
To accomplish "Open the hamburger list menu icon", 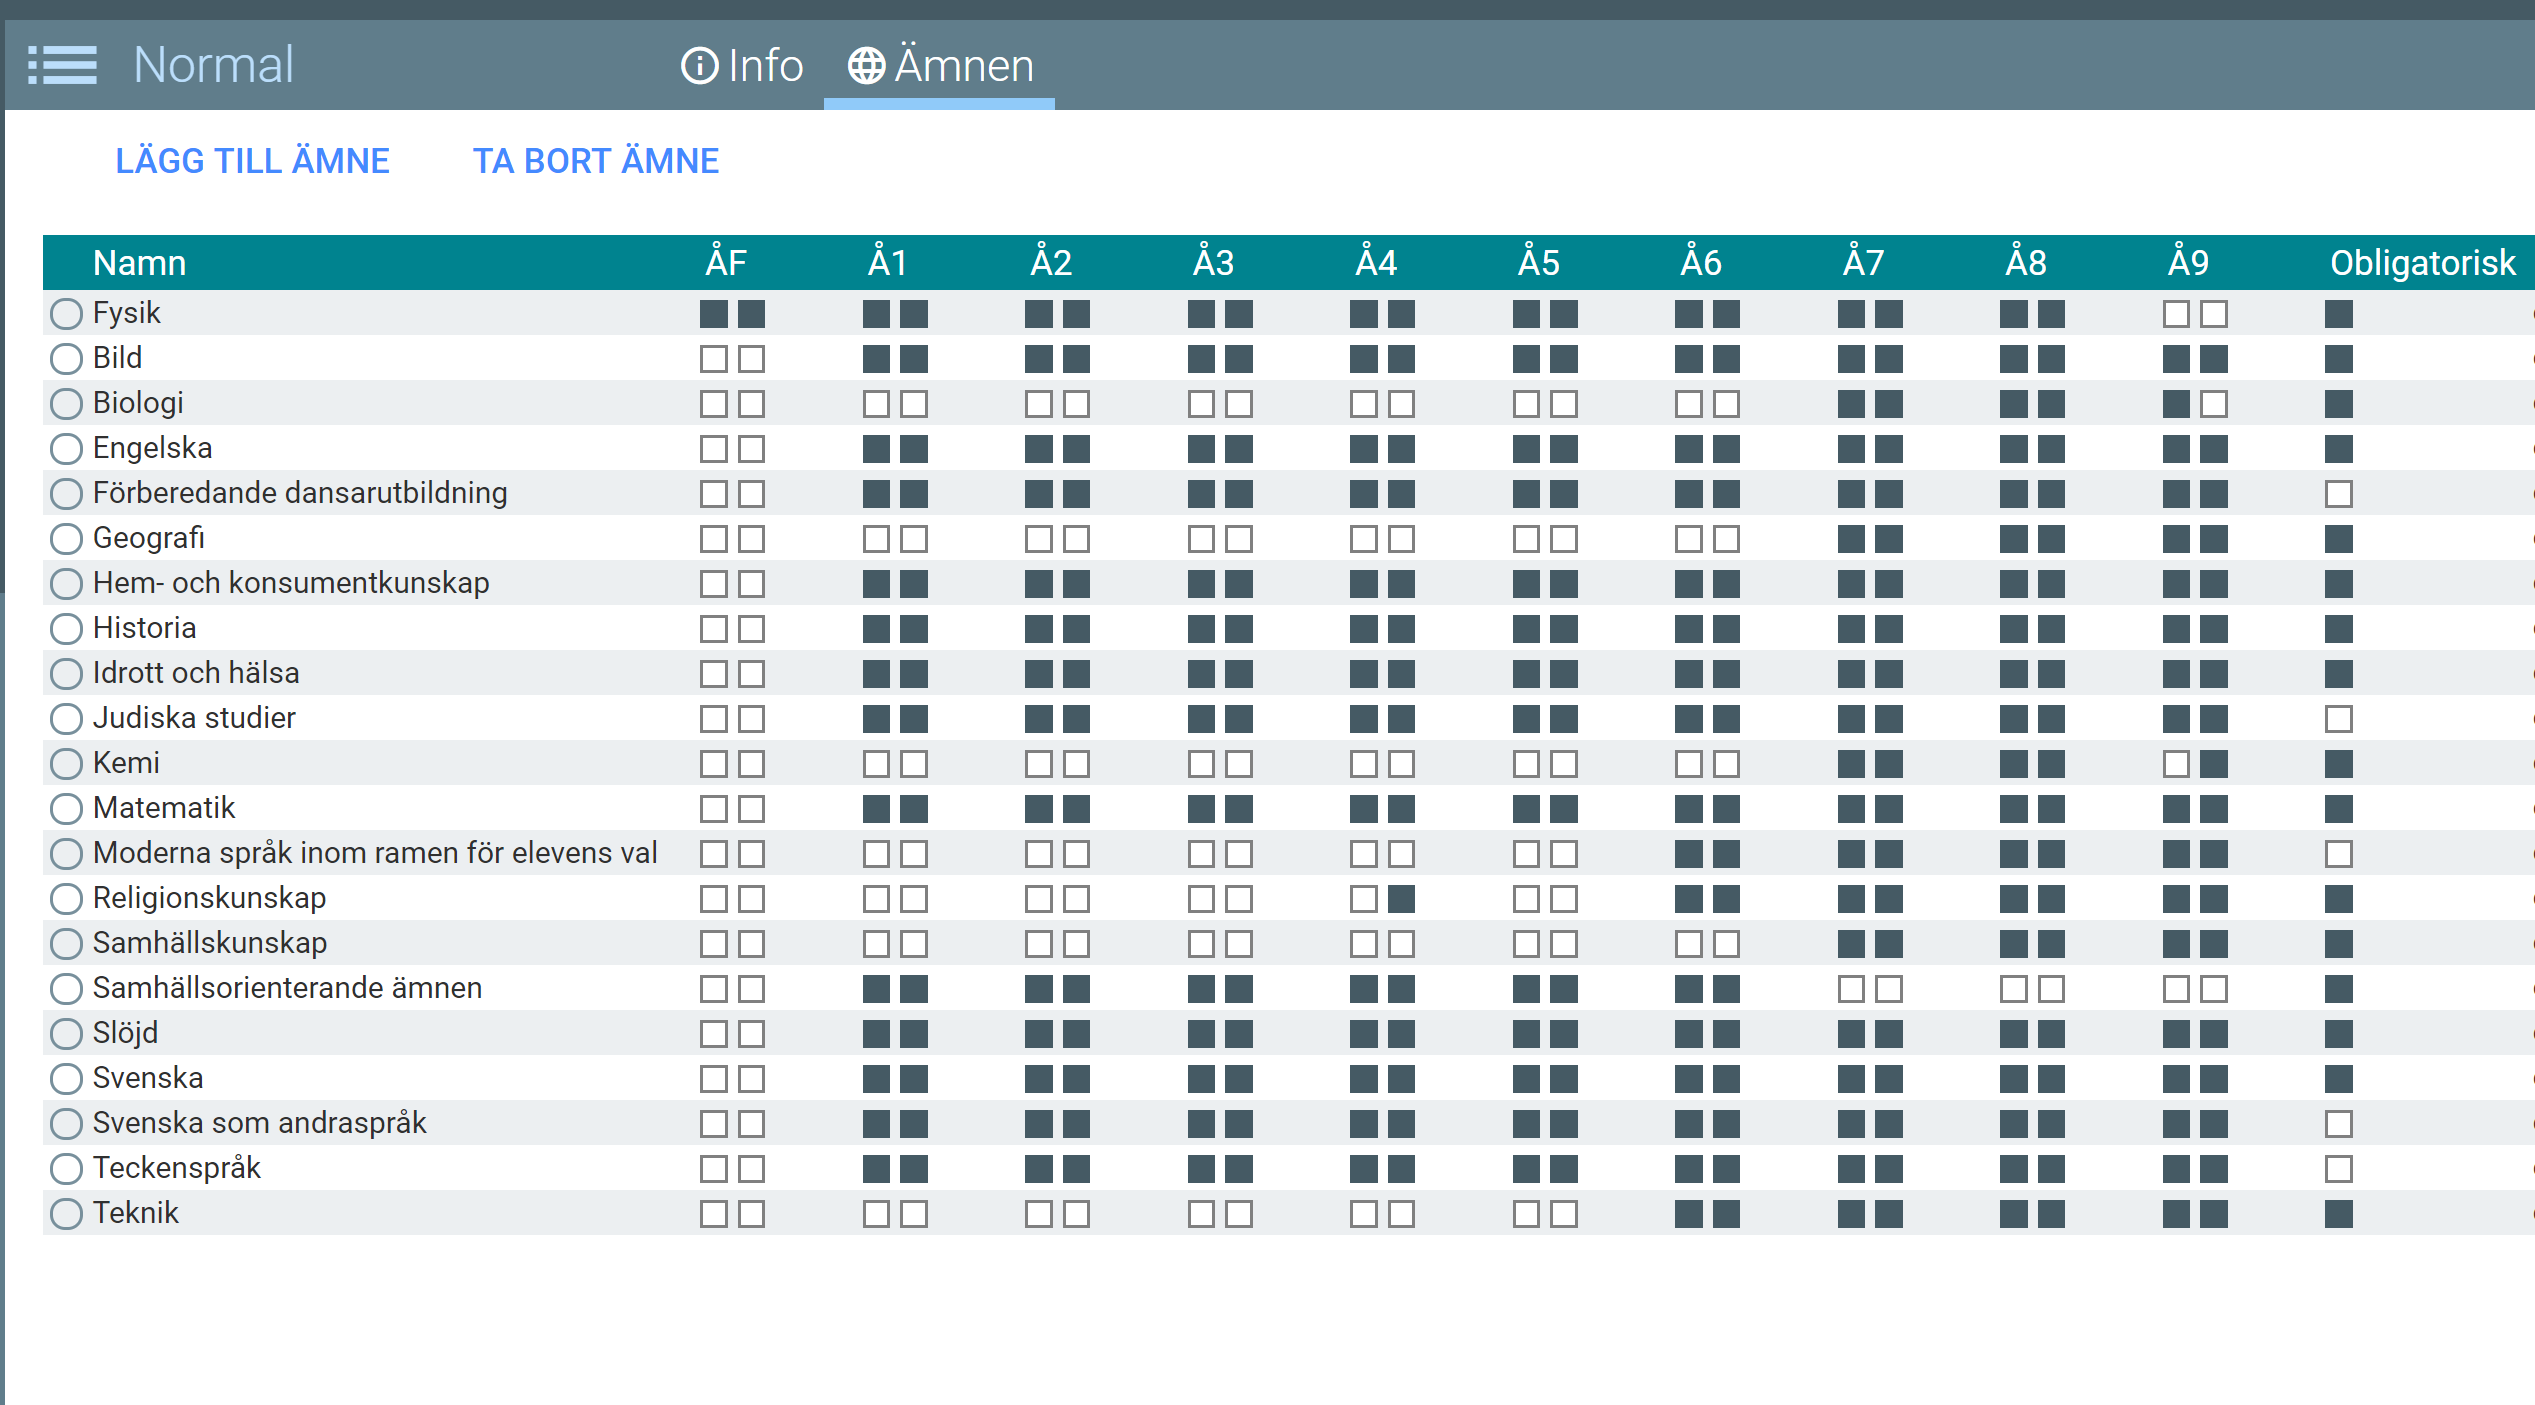I will pos(62,65).
